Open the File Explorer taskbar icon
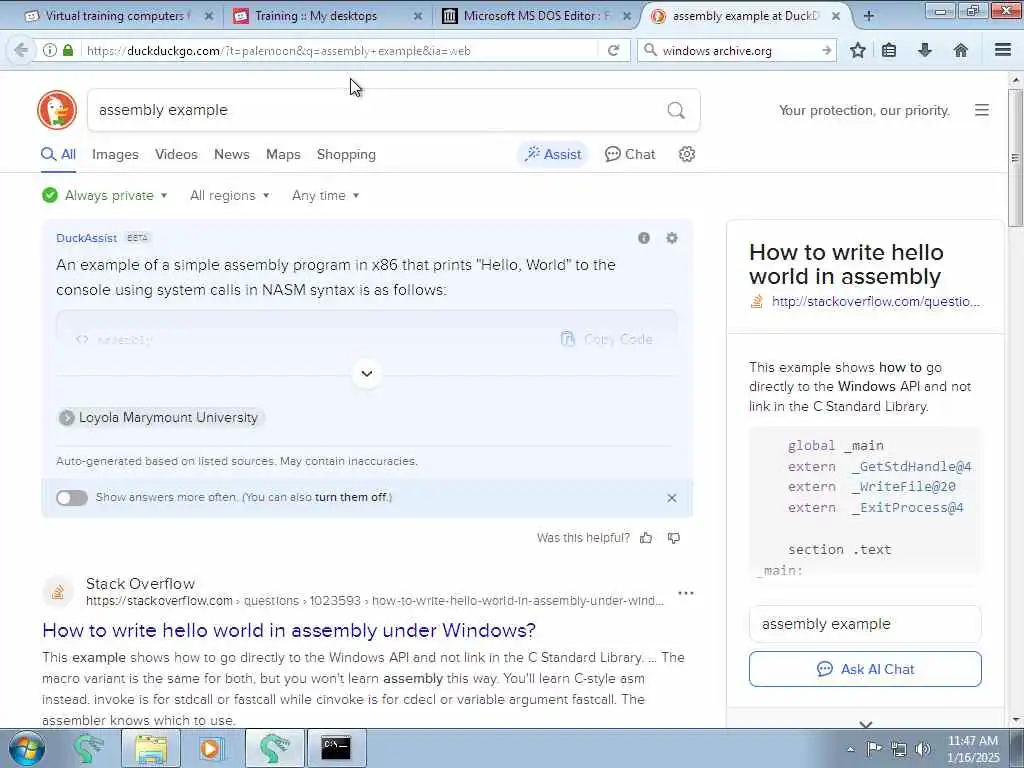 151,748
